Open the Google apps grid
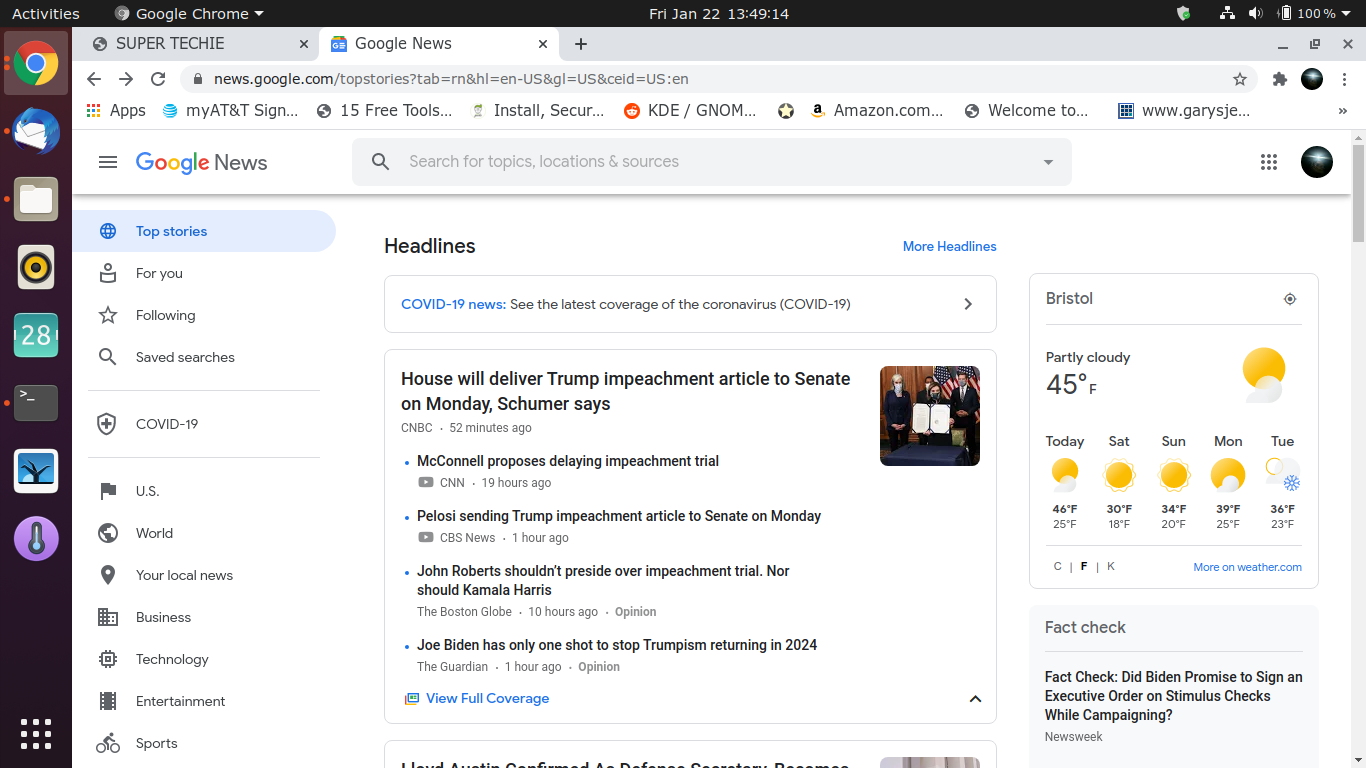The height and width of the screenshot is (768, 1366). point(1269,162)
